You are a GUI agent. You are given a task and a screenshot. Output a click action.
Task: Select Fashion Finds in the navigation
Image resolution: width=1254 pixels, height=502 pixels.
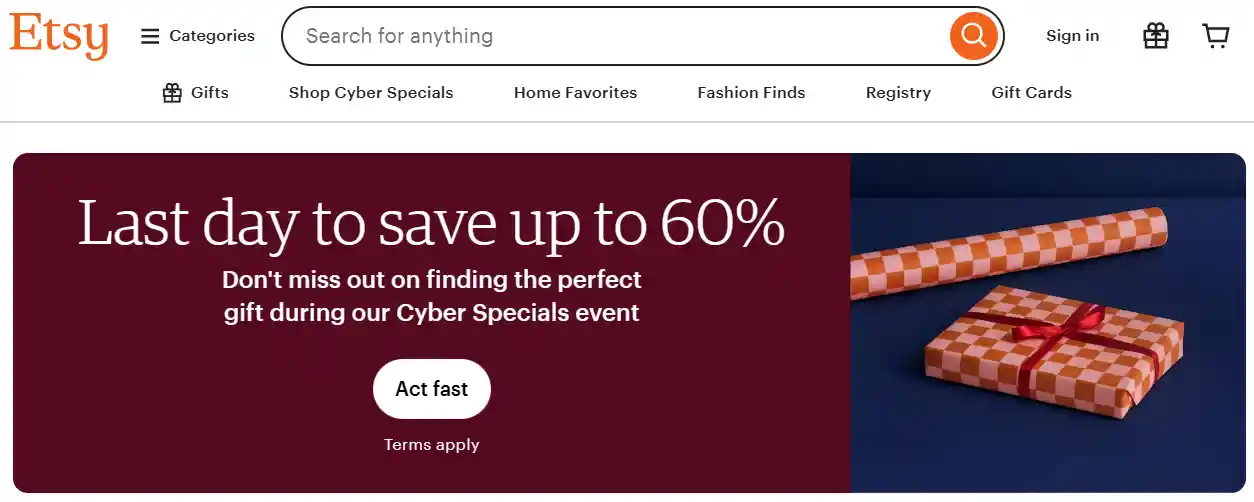point(751,93)
